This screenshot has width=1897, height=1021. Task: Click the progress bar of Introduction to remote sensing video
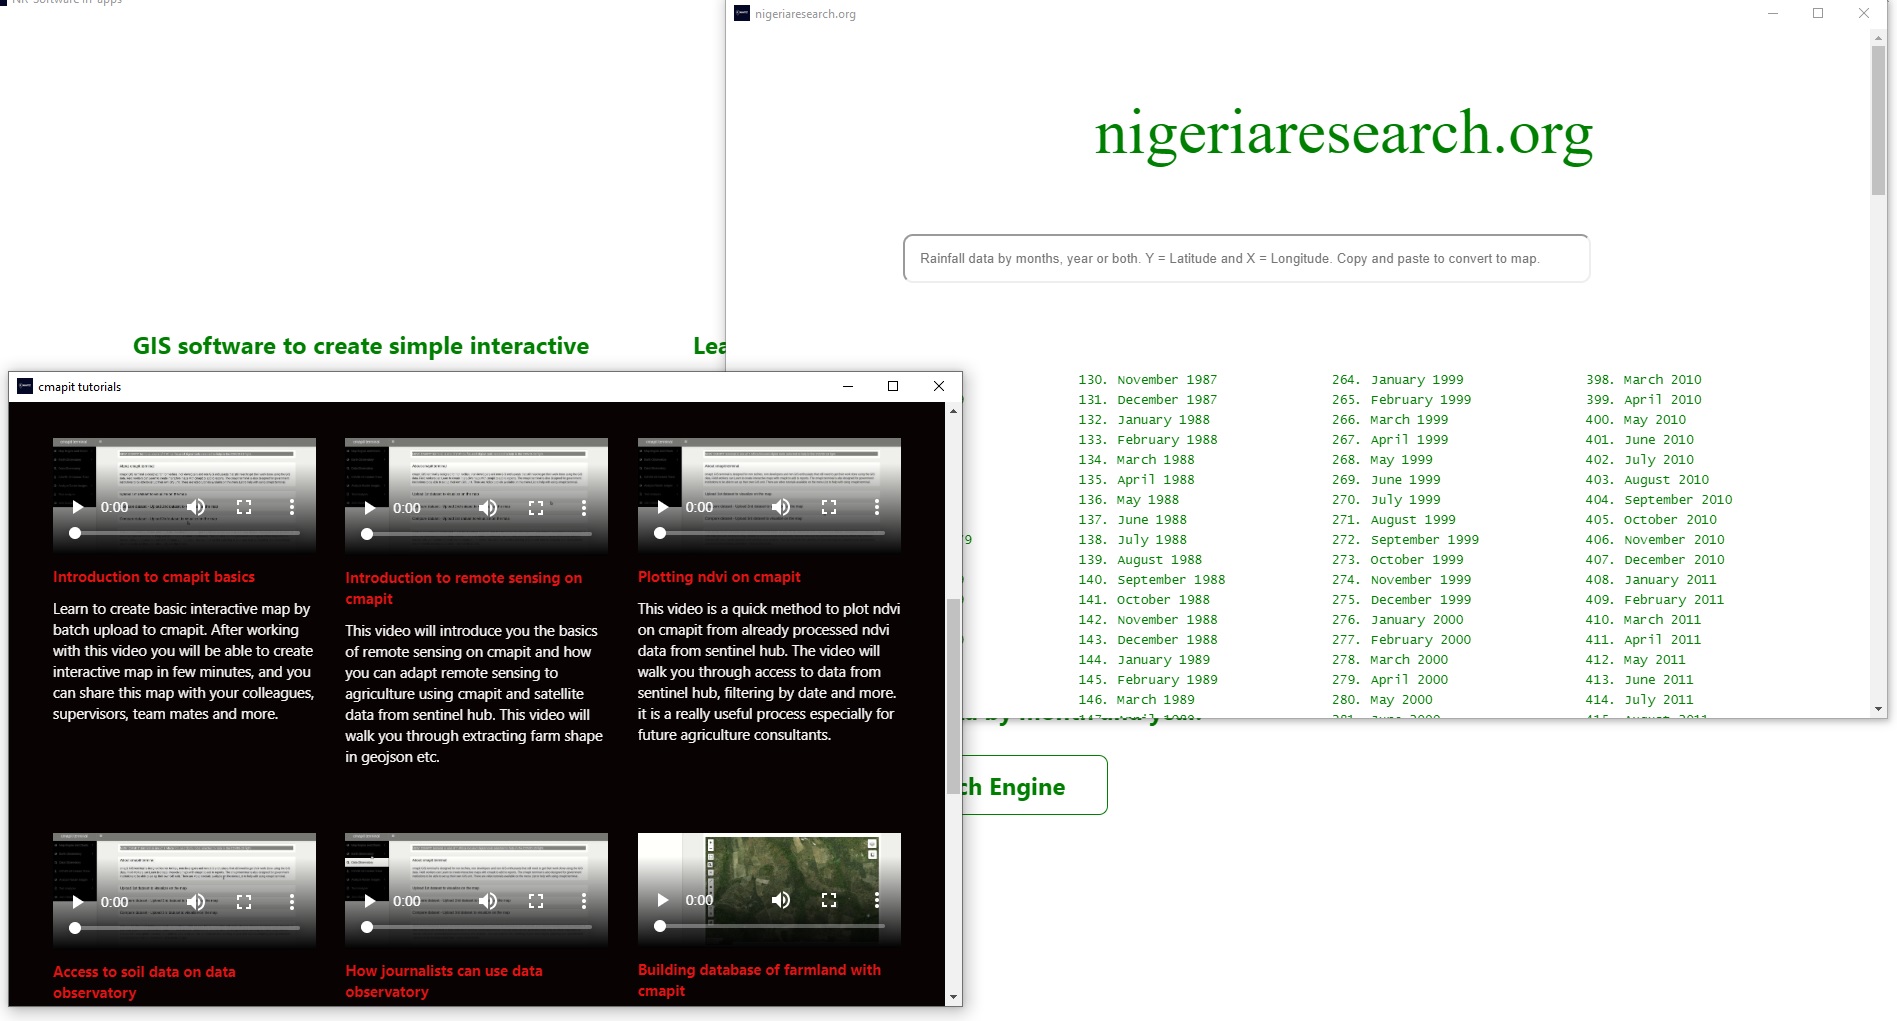coord(477,534)
